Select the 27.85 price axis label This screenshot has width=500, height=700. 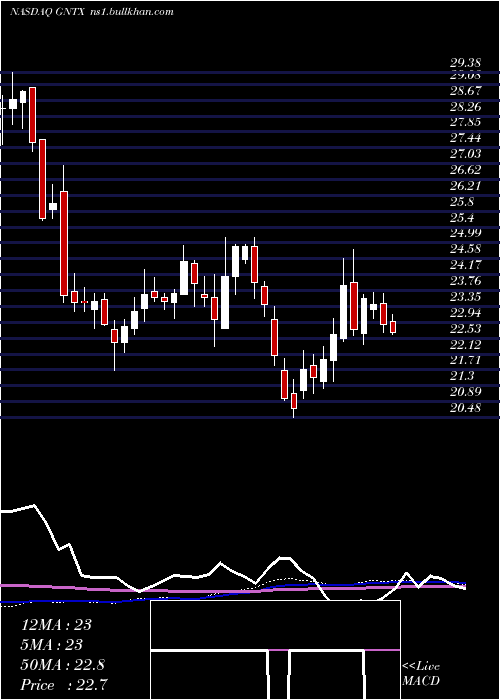pos(465,122)
